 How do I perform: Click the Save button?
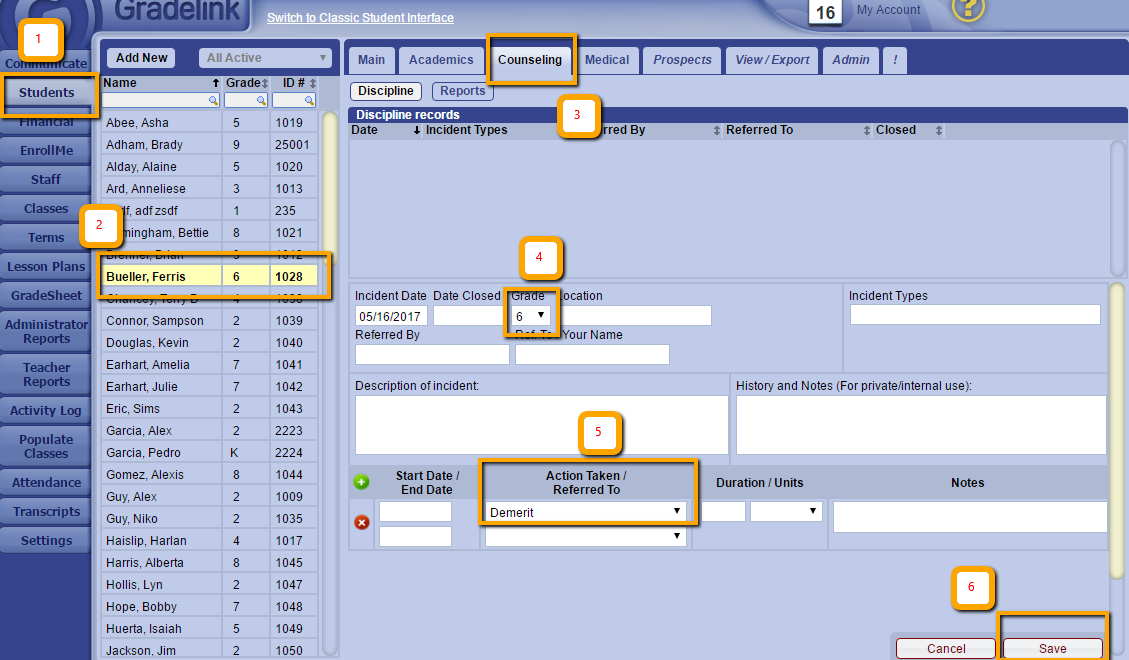tap(1052, 648)
